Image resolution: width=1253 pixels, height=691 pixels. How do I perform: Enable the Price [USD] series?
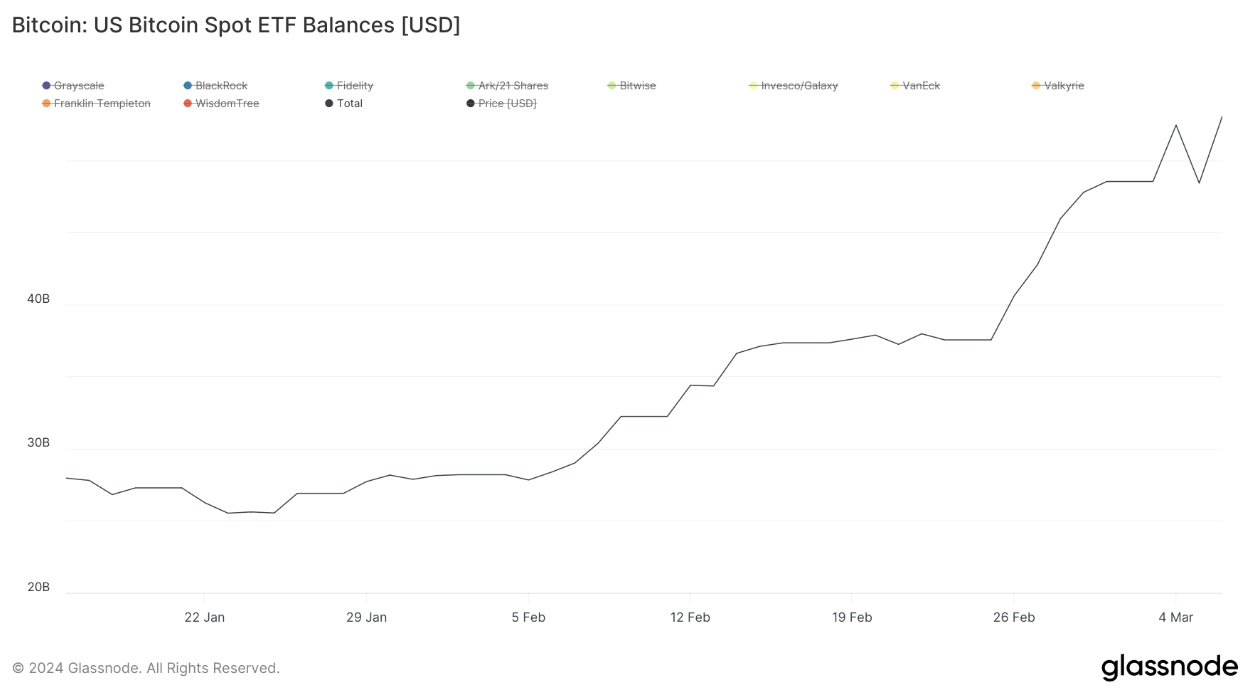pyautogui.click(x=501, y=103)
